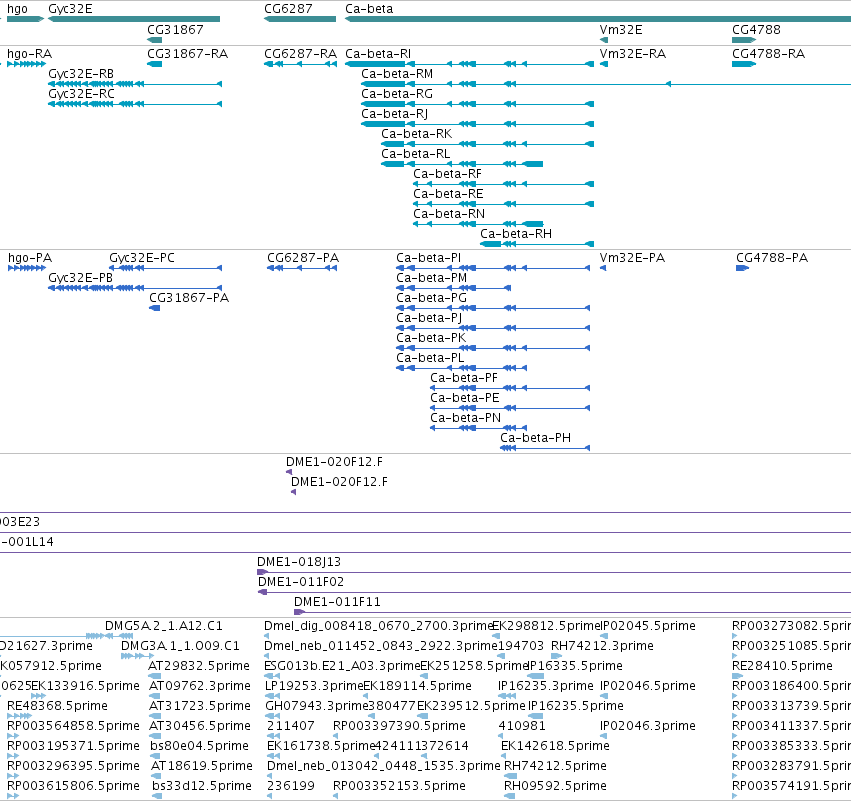Click EST bs80e04.5prime
This screenshot has width=851, height=801.
156,756
